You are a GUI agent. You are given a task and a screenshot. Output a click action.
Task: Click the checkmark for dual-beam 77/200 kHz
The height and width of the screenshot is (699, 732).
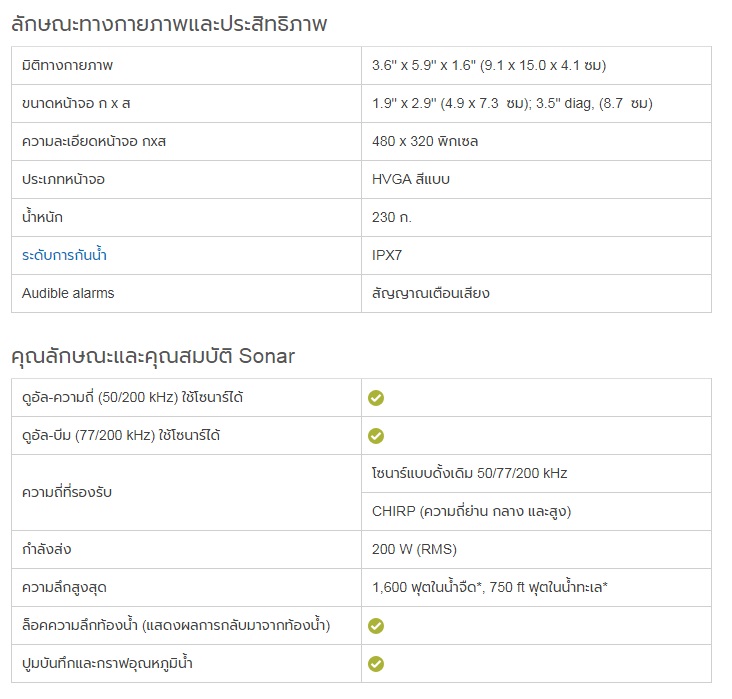tap(376, 436)
